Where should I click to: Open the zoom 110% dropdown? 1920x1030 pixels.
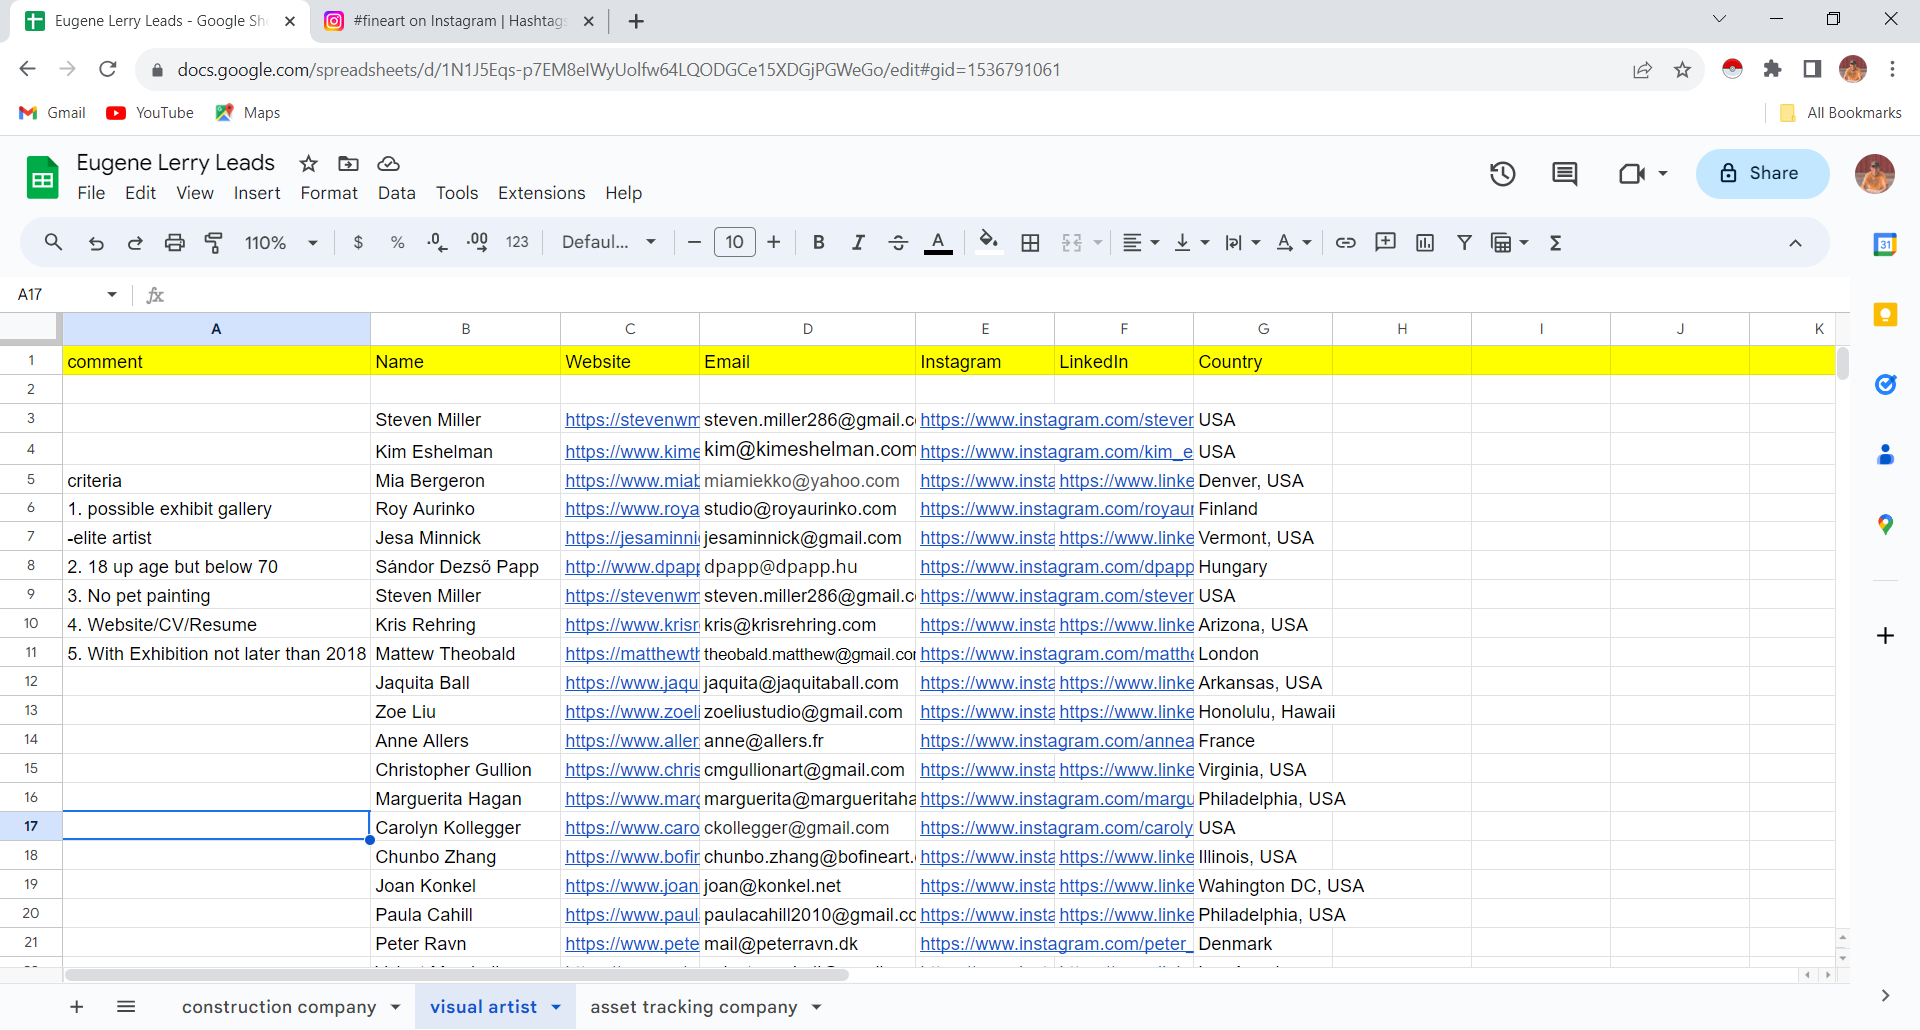click(x=281, y=242)
